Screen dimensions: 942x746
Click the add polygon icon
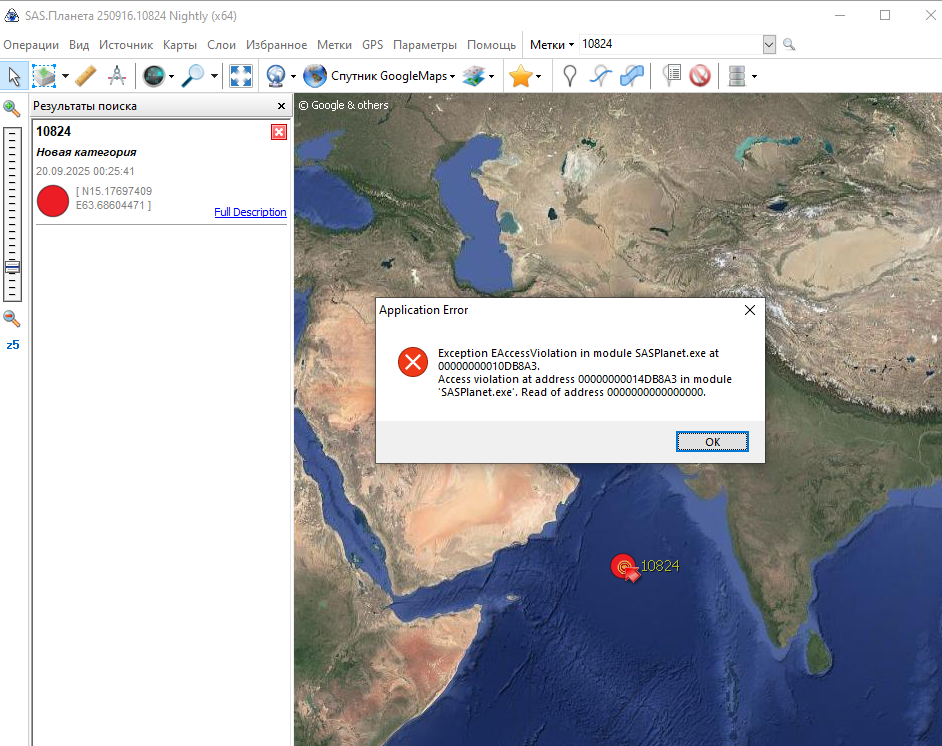631,76
